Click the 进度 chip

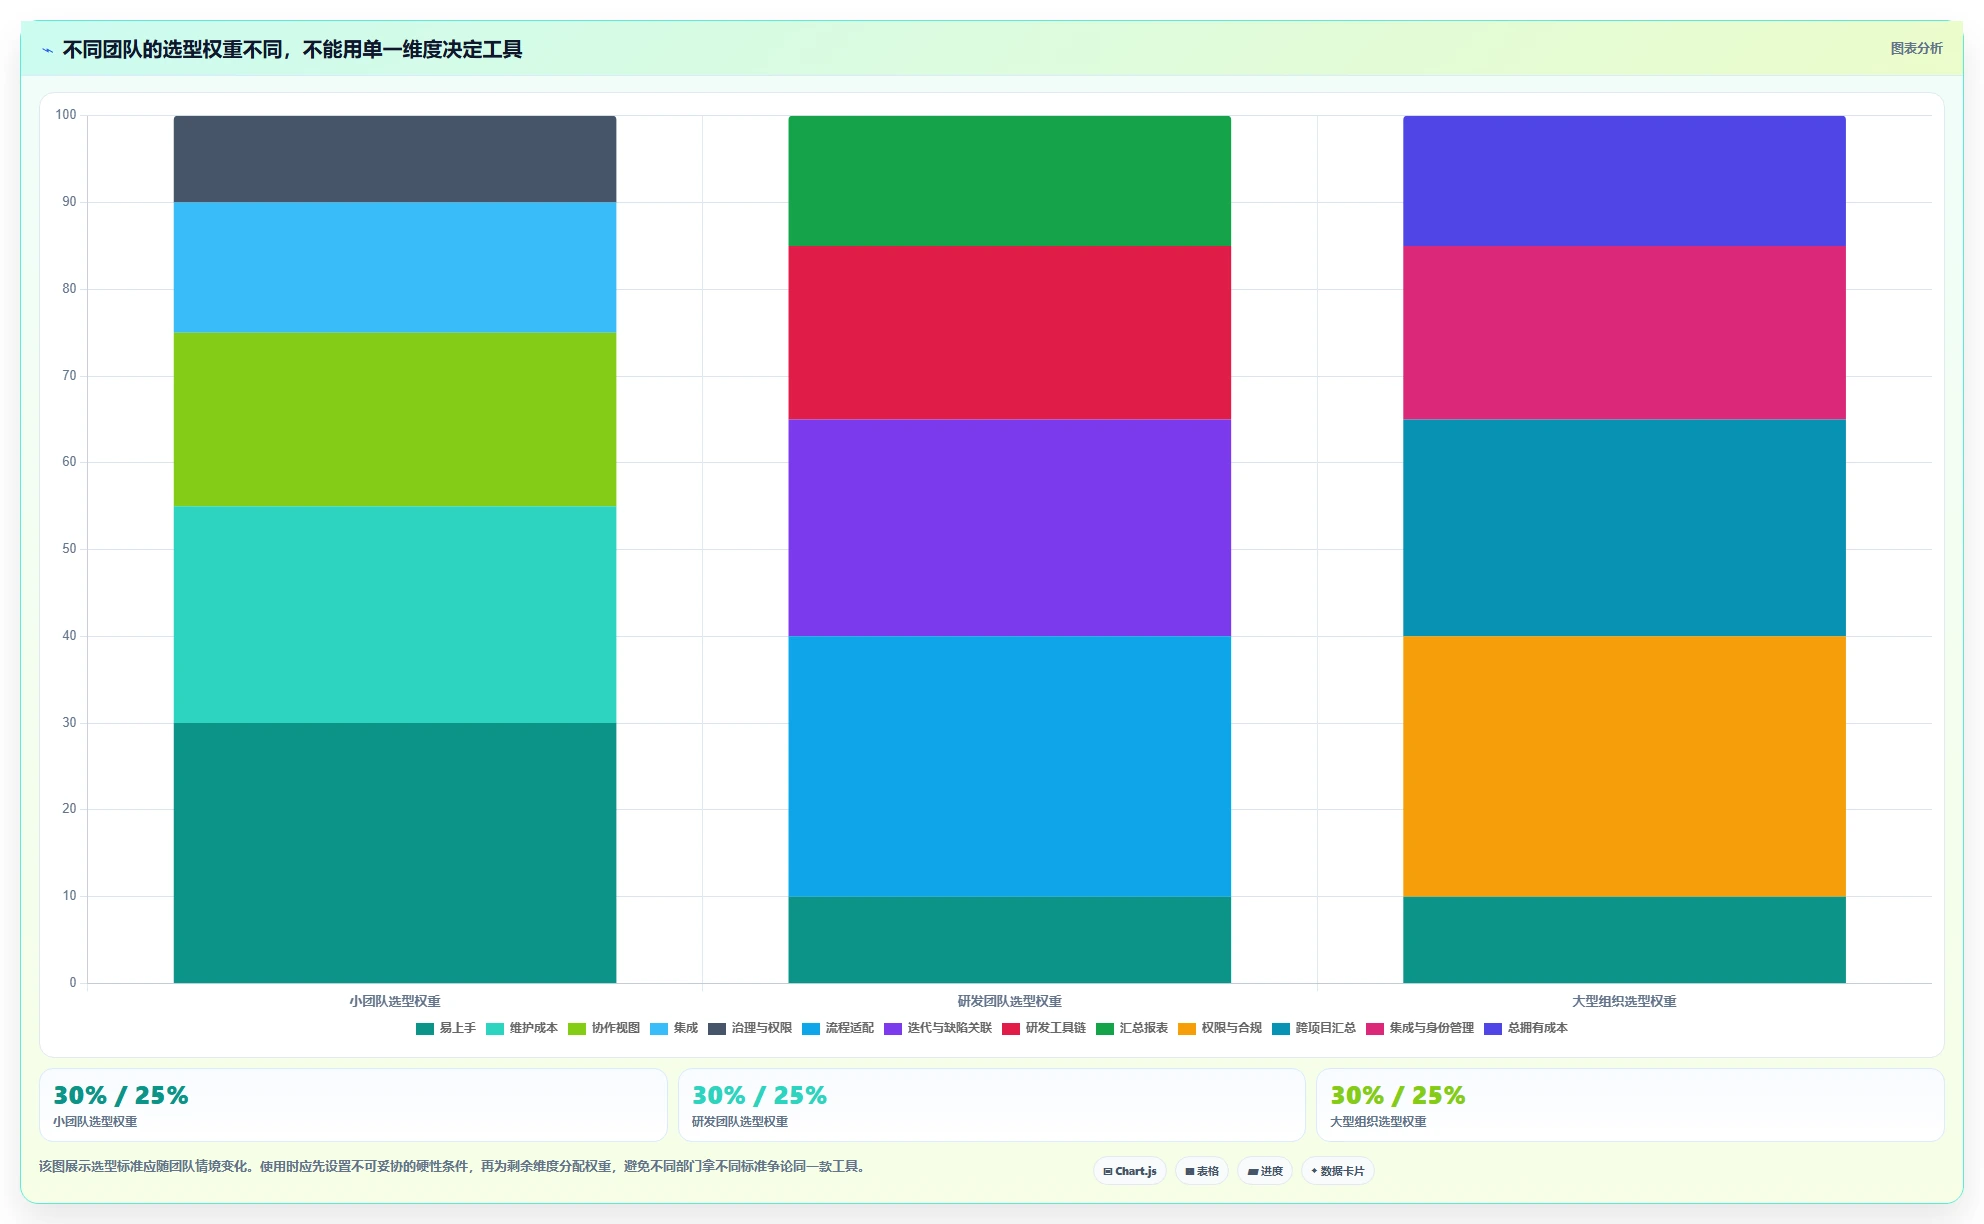tap(1265, 1171)
